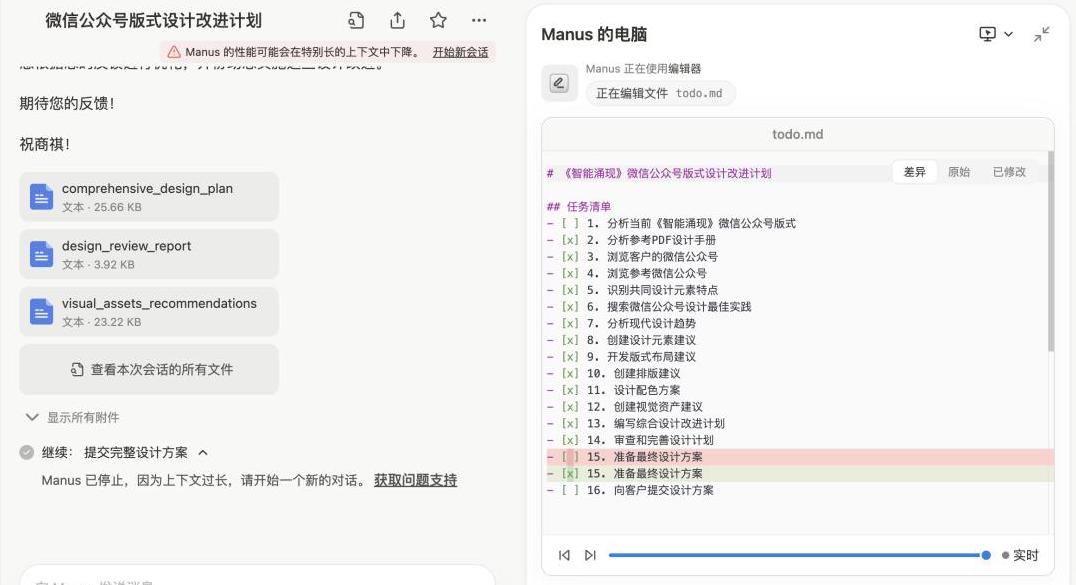Click 开始新会话 link in warning banner

pyautogui.click(x=460, y=52)
